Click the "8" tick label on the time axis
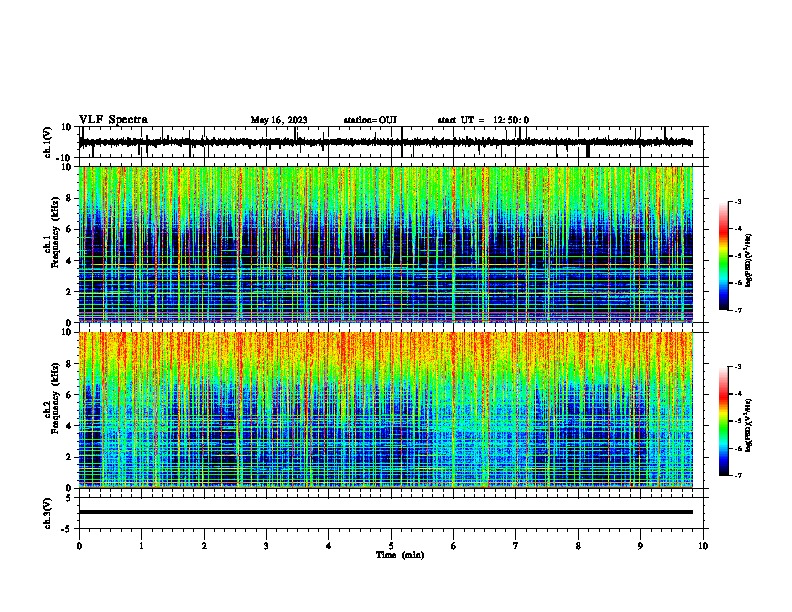 pos(578,546)
